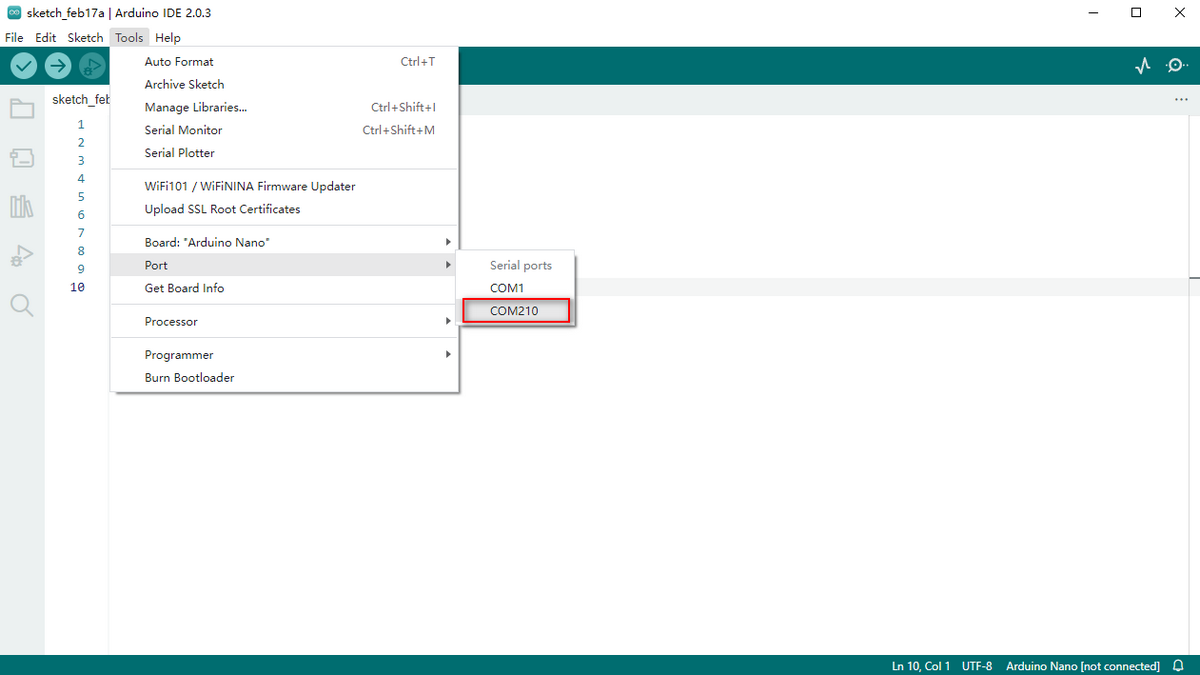Close the Tools menu in menu bar
Viewport: 1200px width, 675px height.
coord(129,38)
